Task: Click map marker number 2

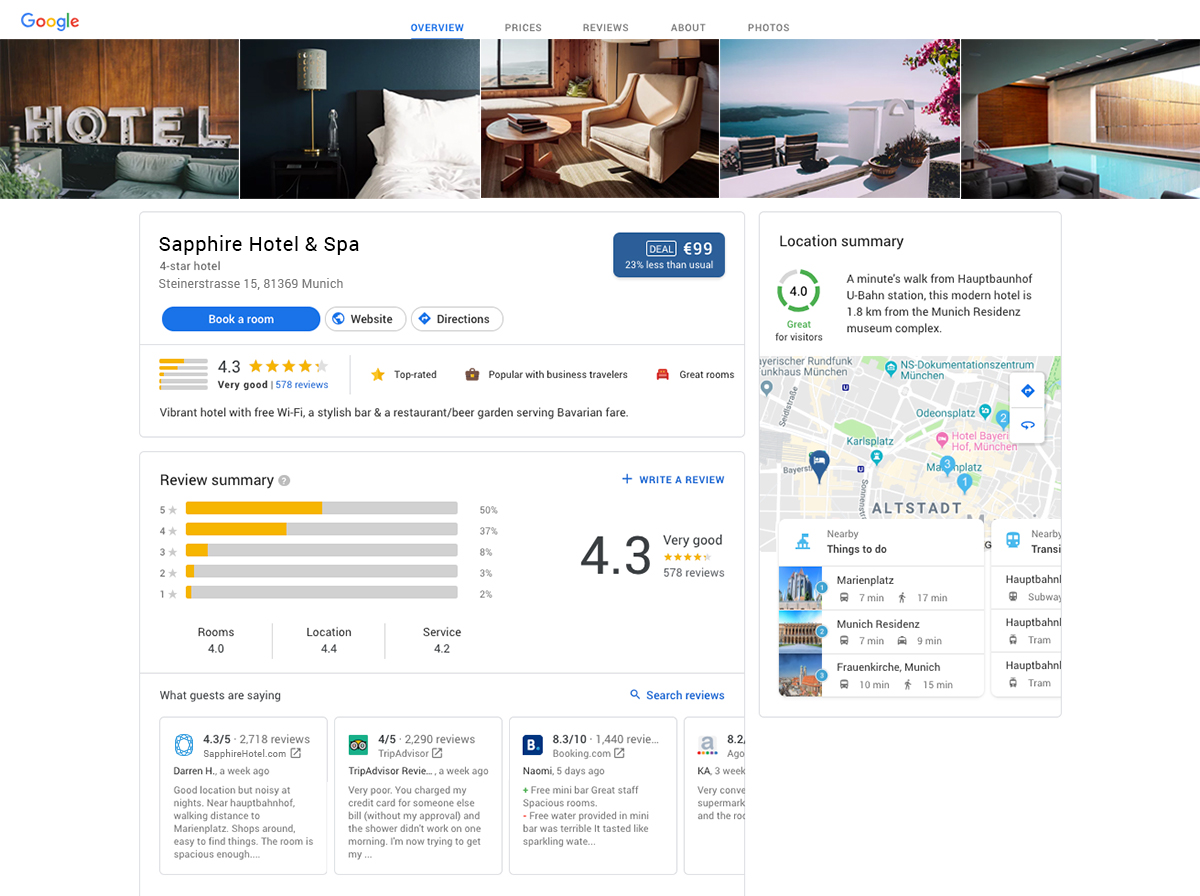Action: pyautogui.click(x=1003, y=418)
